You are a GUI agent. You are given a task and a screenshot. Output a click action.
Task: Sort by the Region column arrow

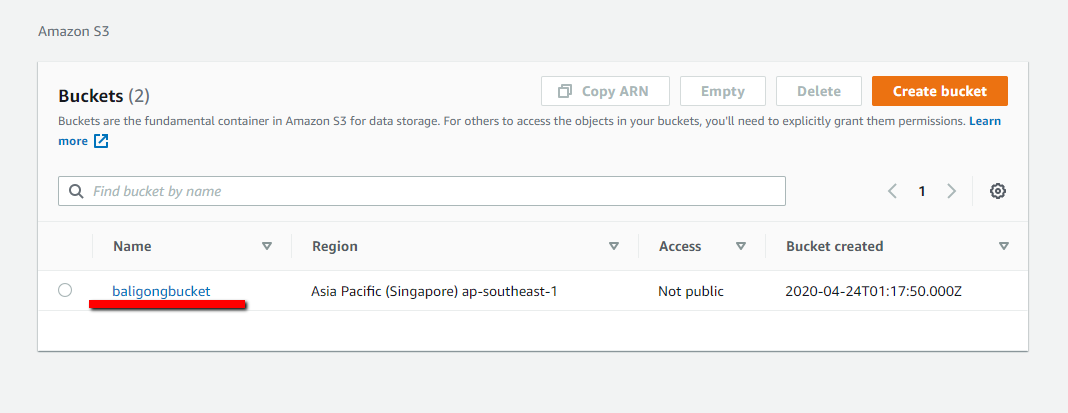(614, 246)
